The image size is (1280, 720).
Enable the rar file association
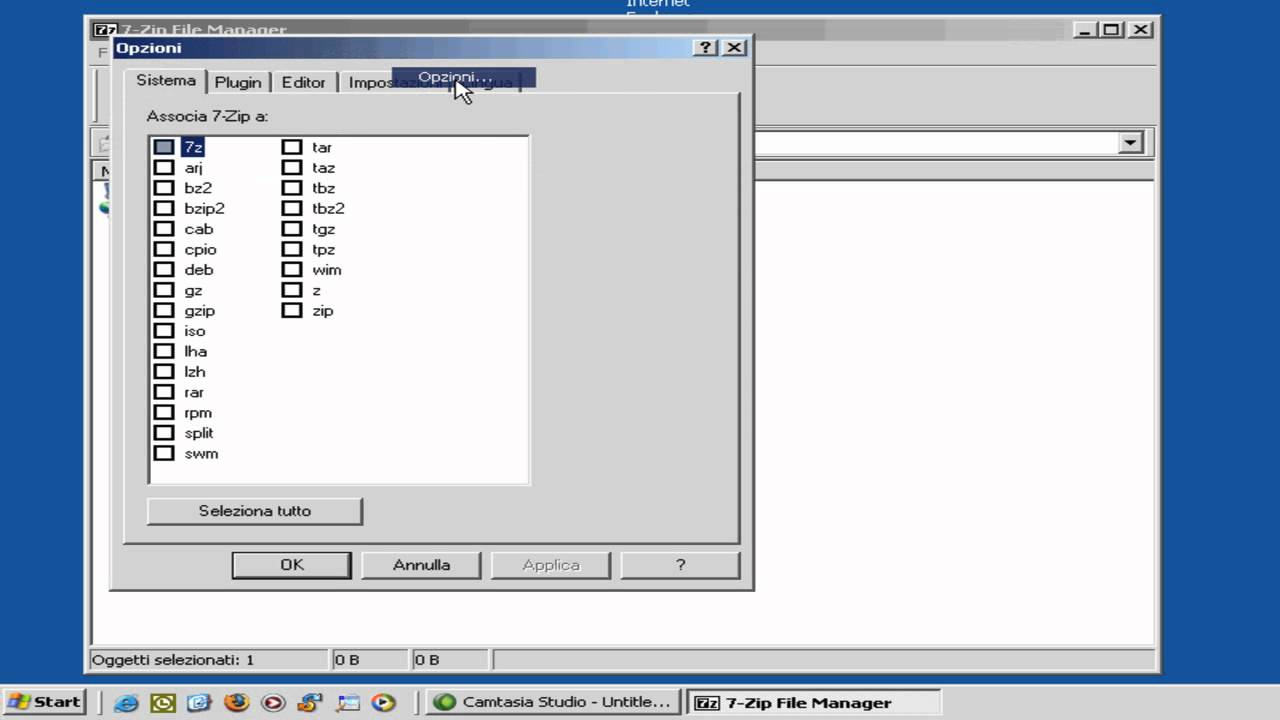point(164,392)
